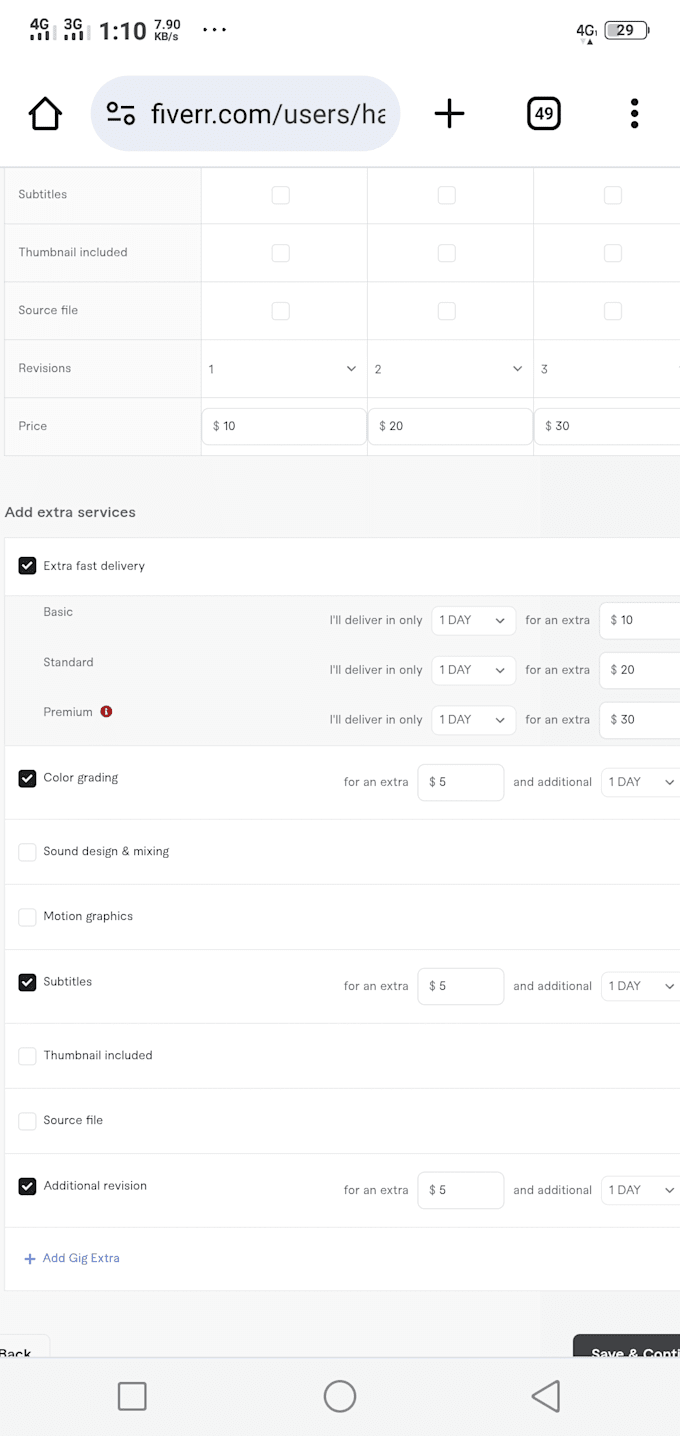This screenshot has width=680, height=1436.
Task: Enable Thumbnail included extra service
Action: [28, 1056]
